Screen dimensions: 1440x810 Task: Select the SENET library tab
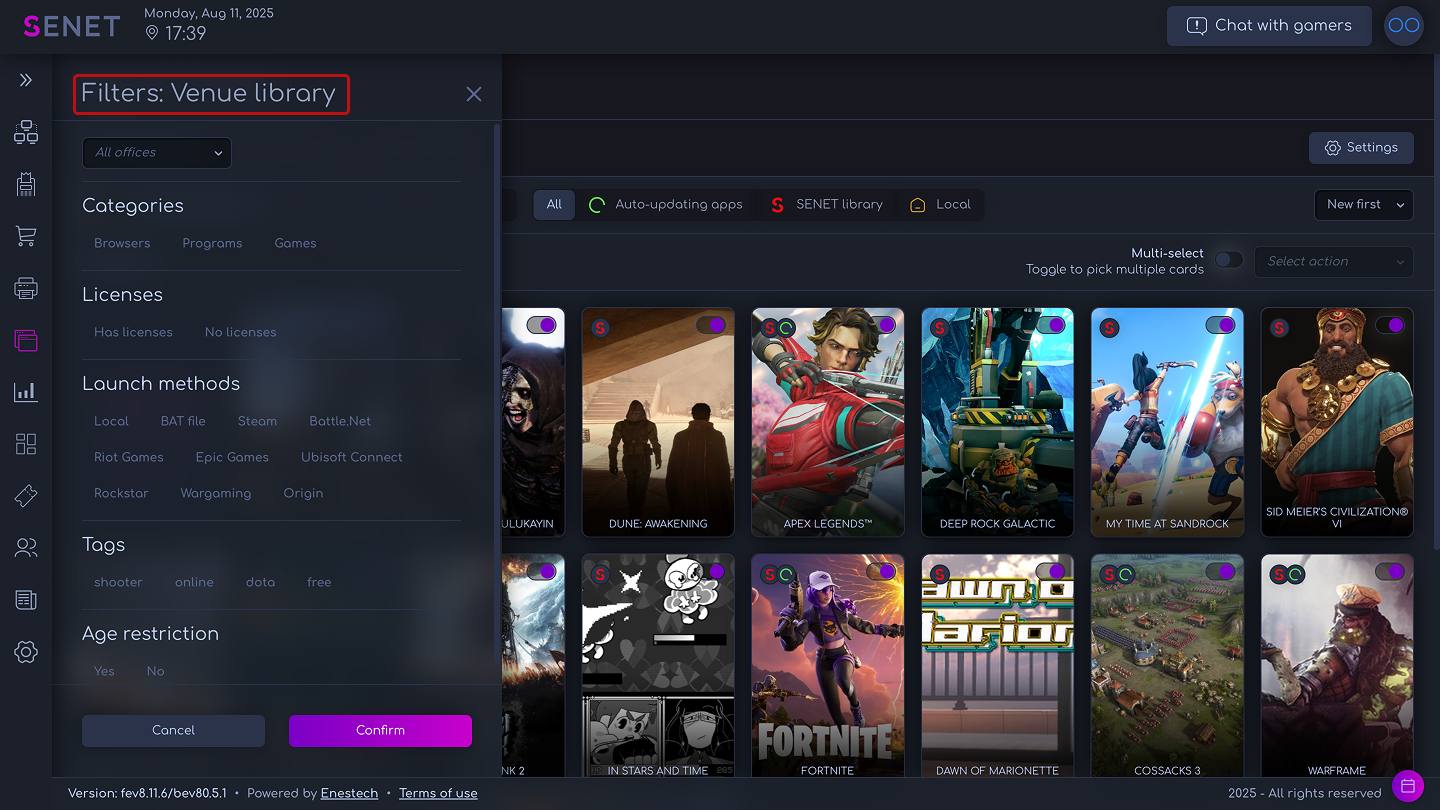(x=827, y=204)
